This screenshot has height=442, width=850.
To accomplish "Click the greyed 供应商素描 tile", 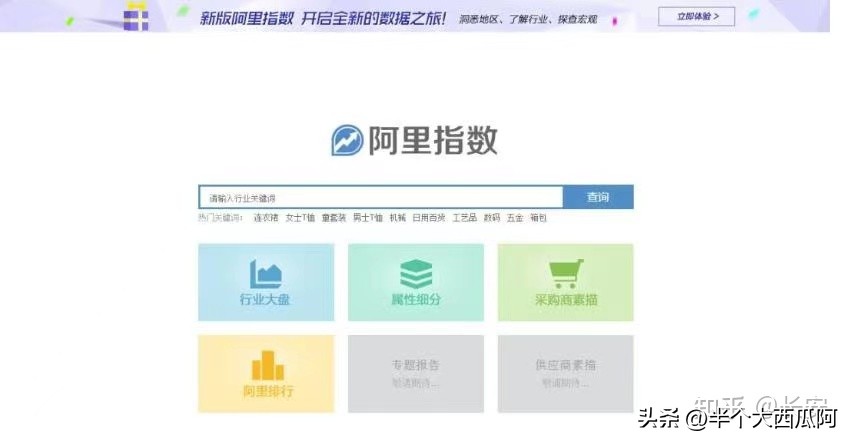I will [x=565, y=374].
